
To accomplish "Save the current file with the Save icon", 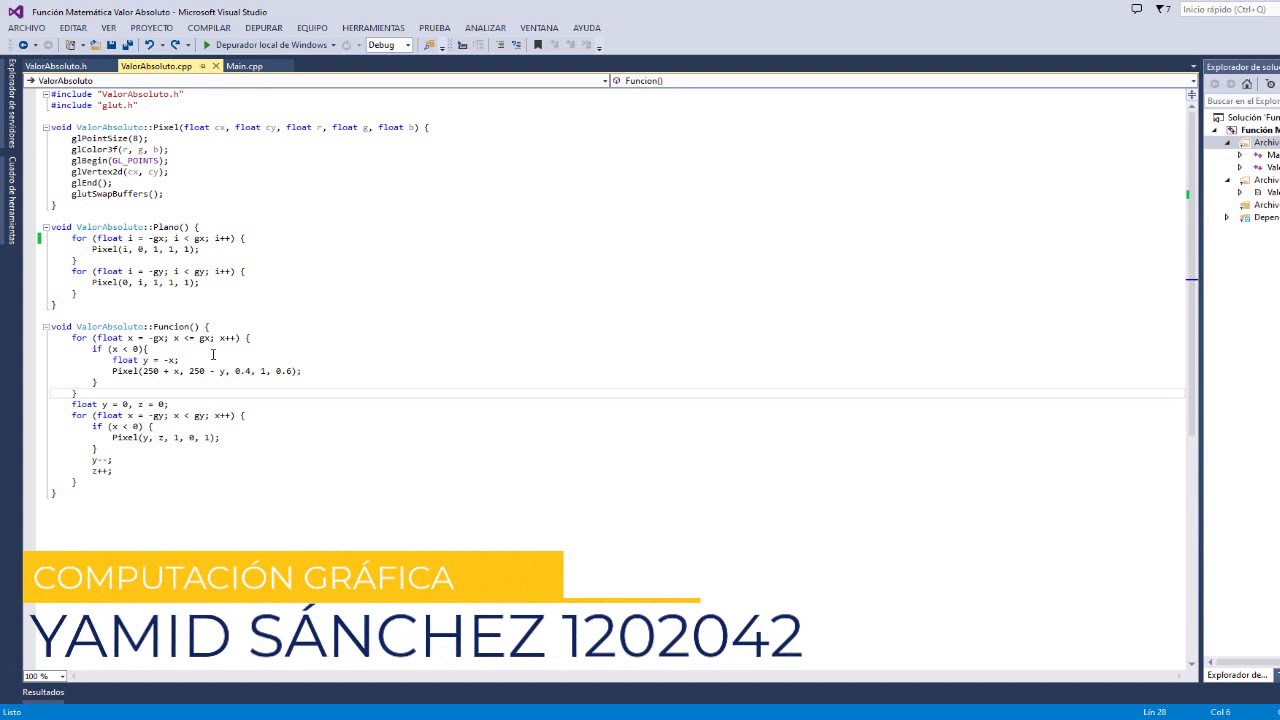I will pos(111,45).
